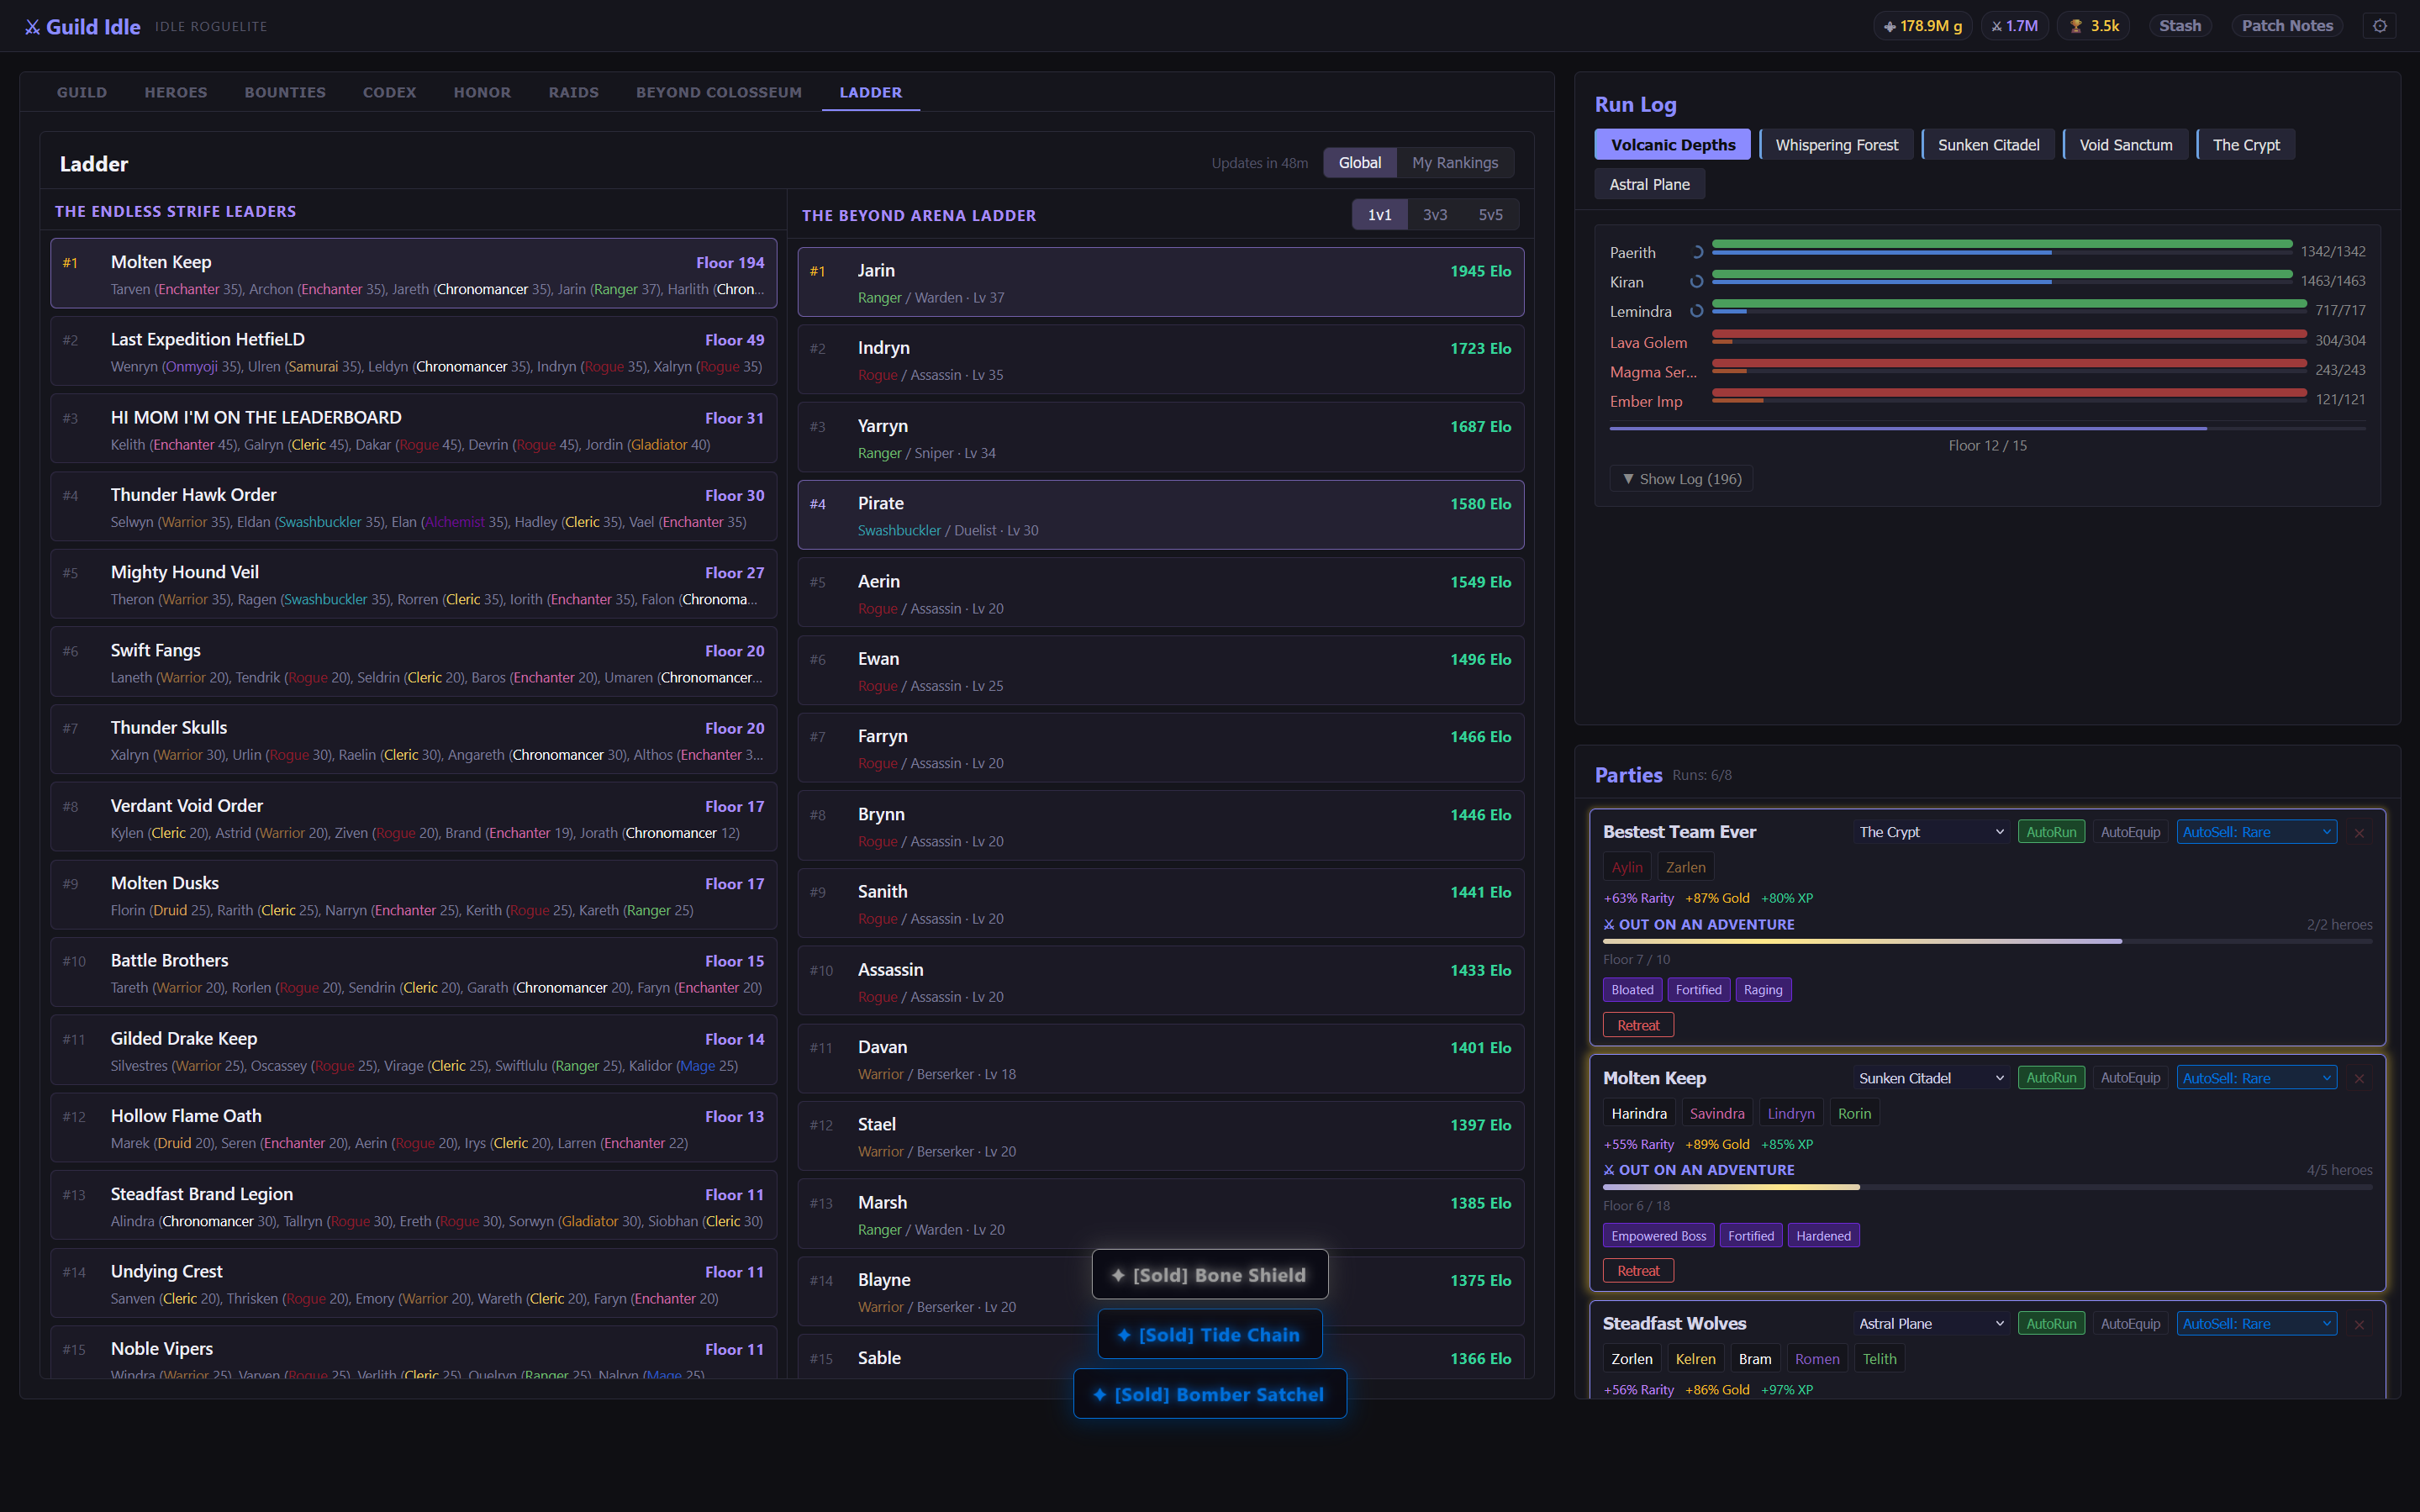
Task: Click swords icon in Bestest Team Ever adventure status
Action: (x=1609, y=925)
